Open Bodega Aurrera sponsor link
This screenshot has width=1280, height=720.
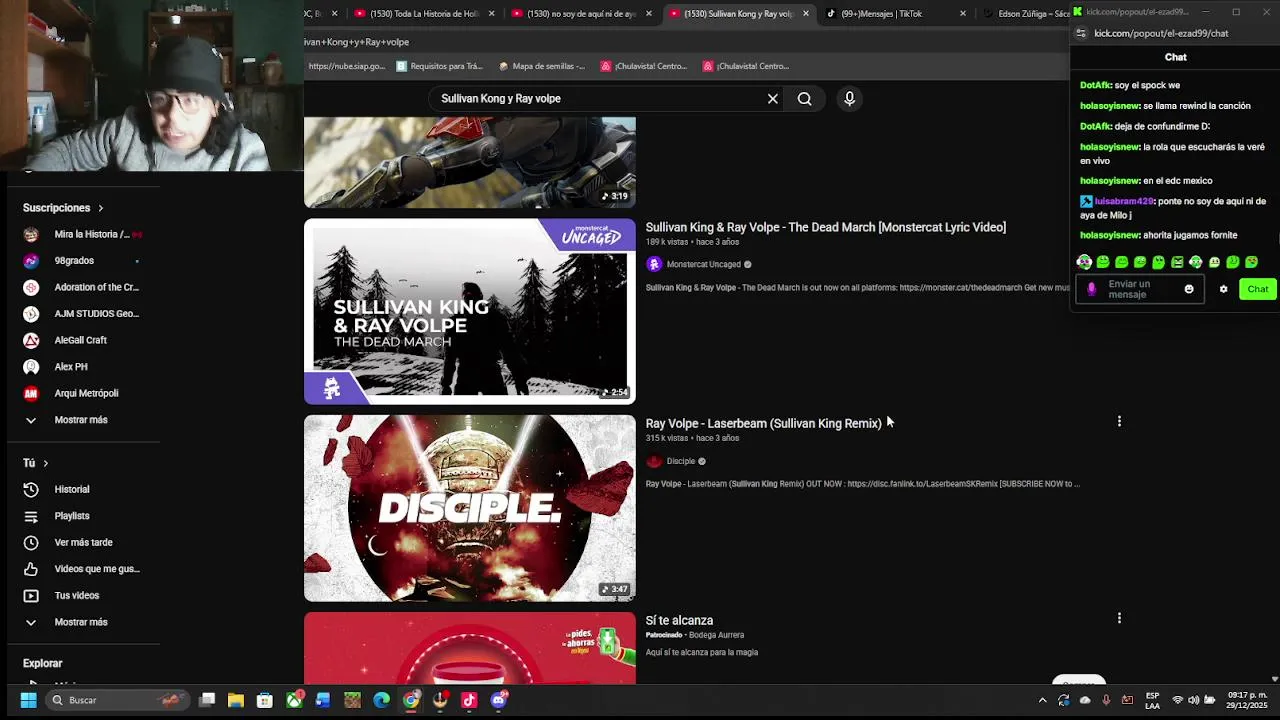716,635
